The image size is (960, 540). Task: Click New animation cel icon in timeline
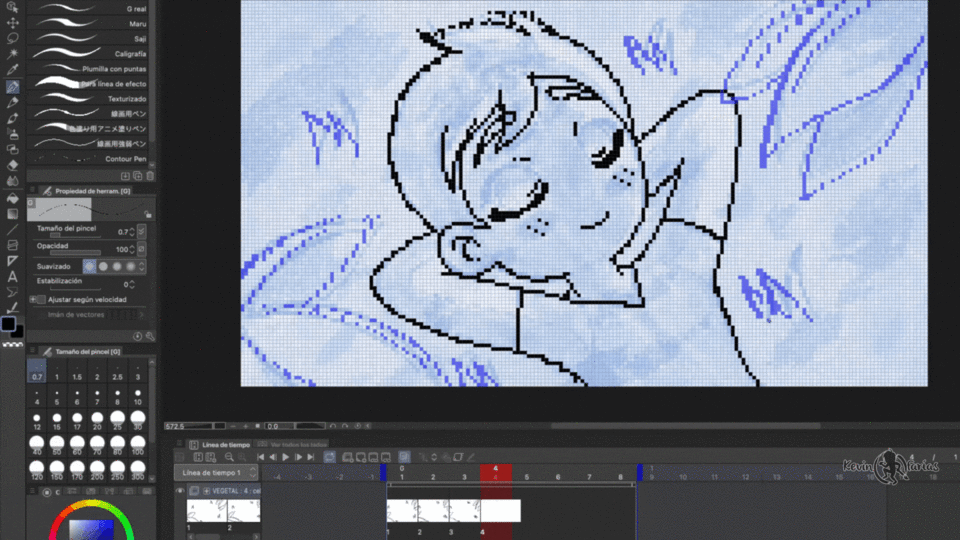(347, 457)
